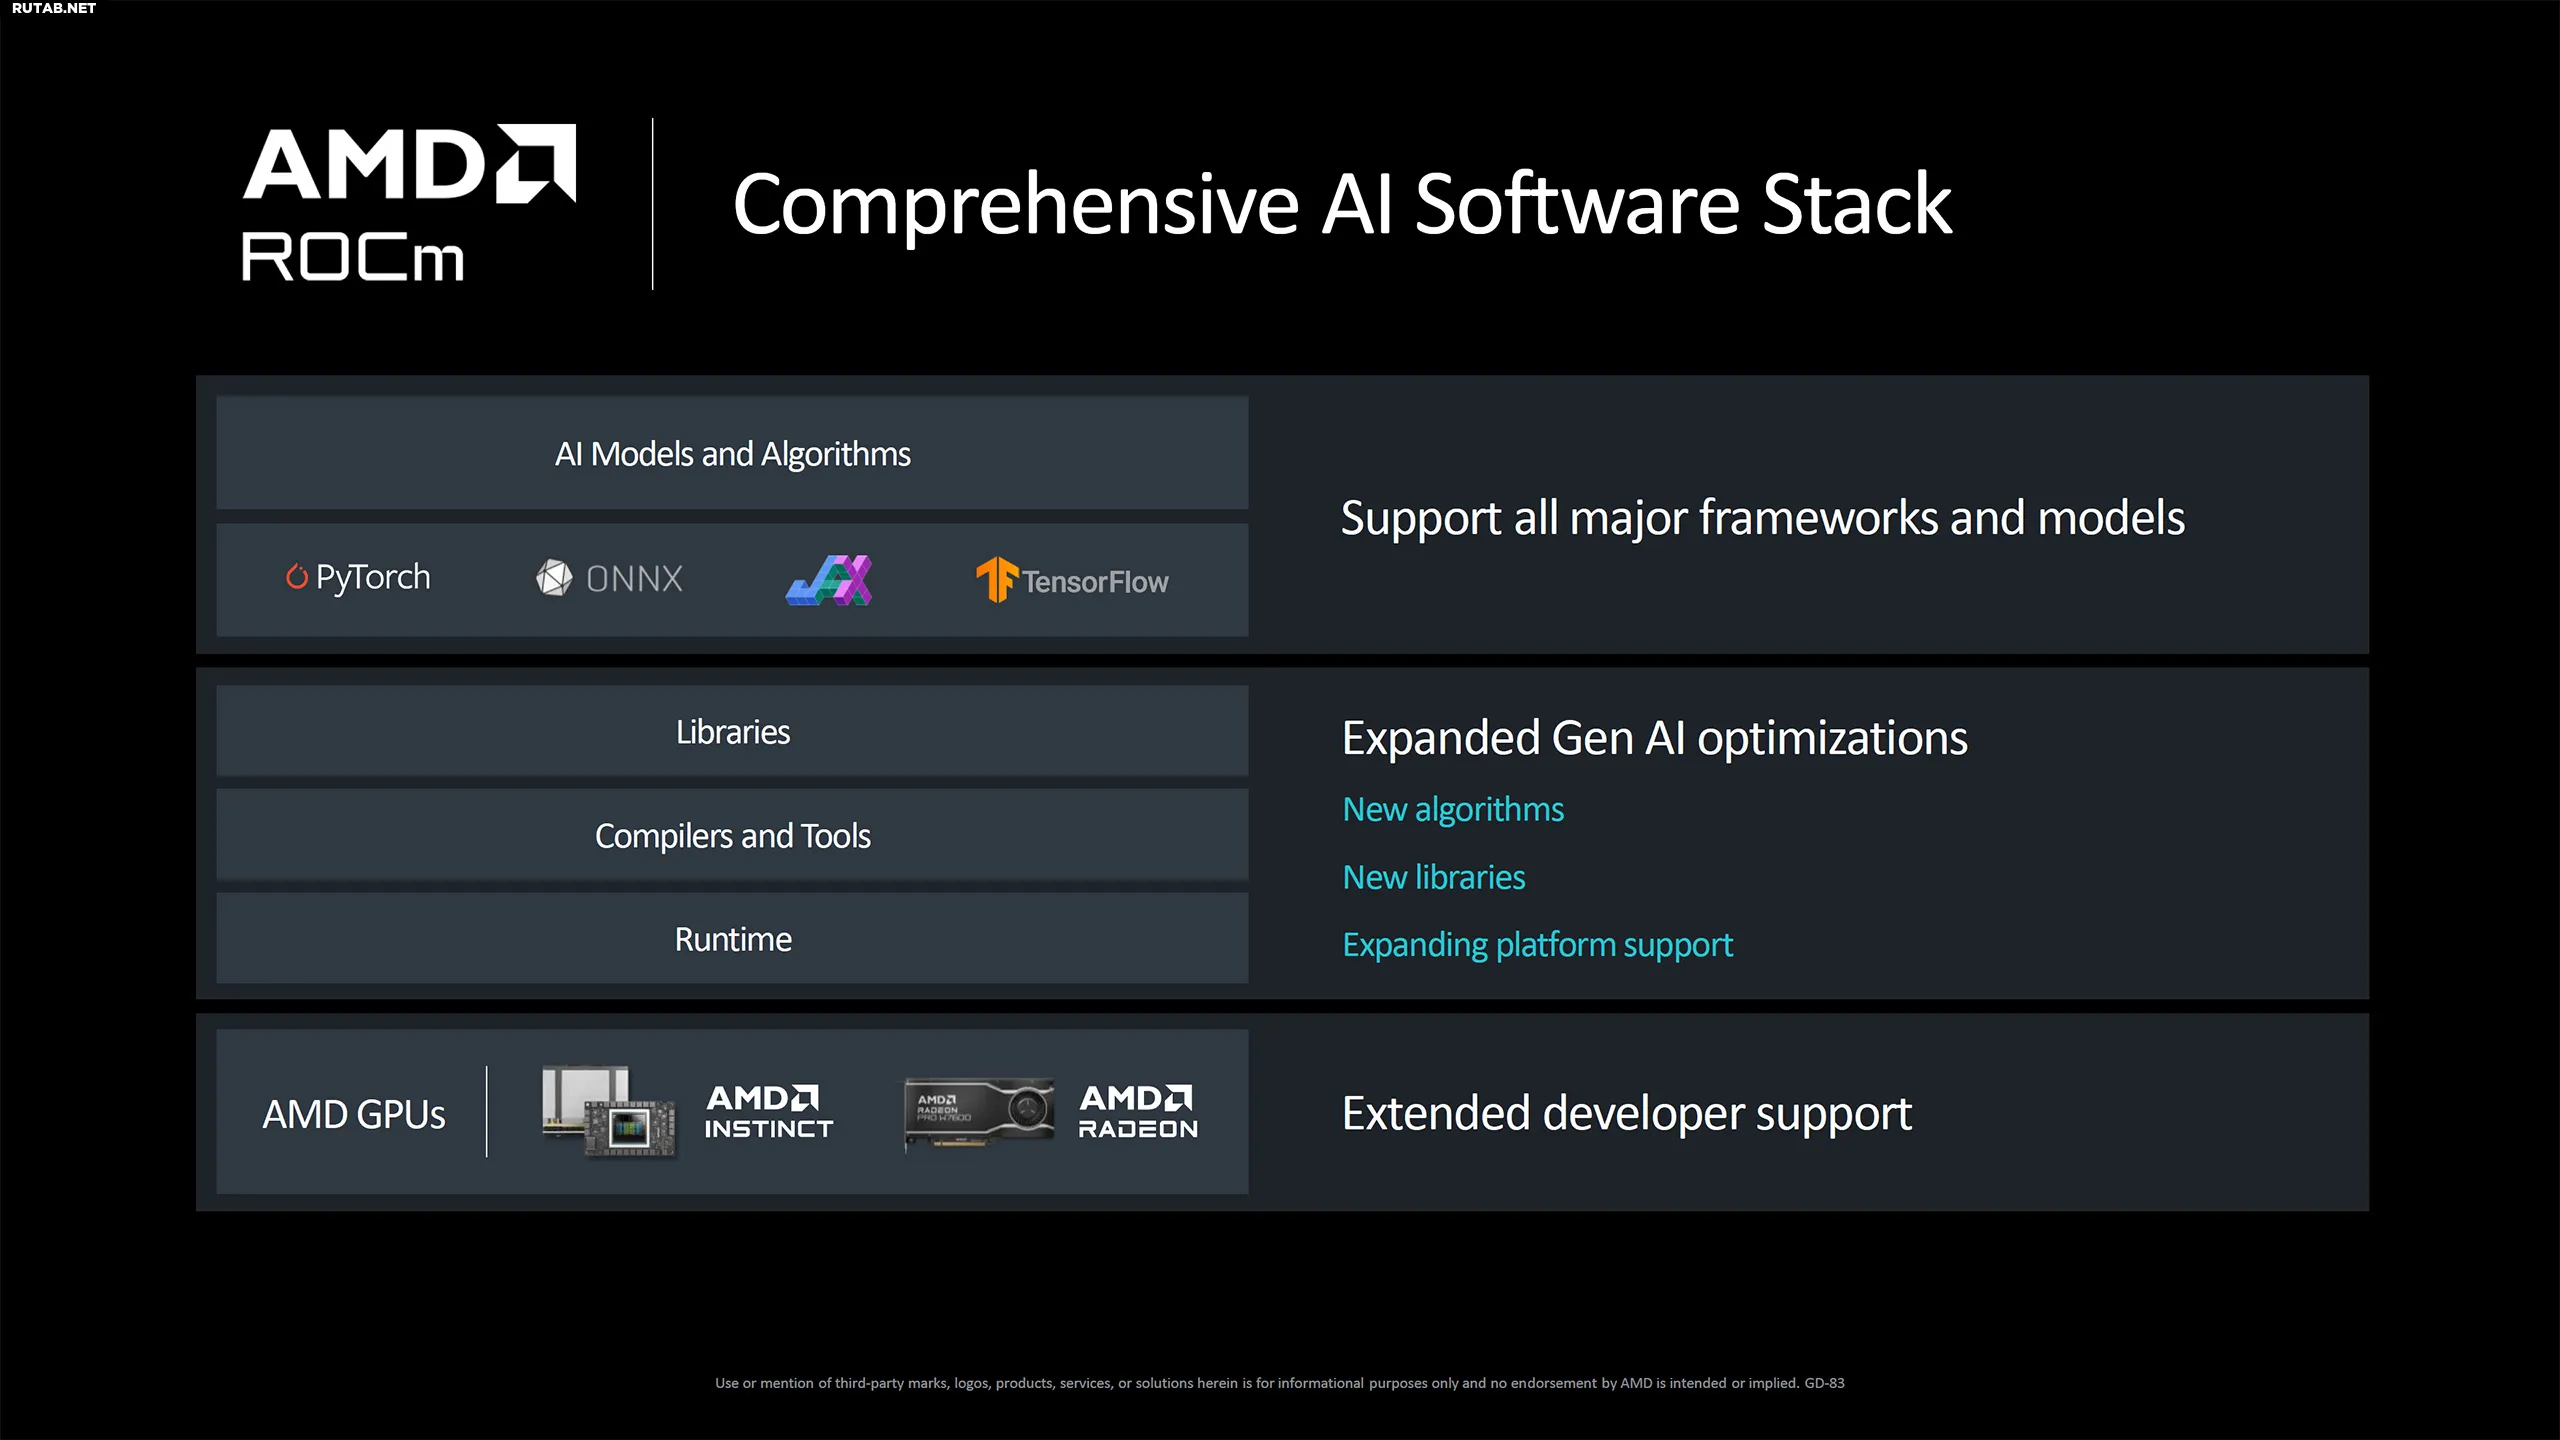Click the AMD Instinct logo

point(769,1112)
